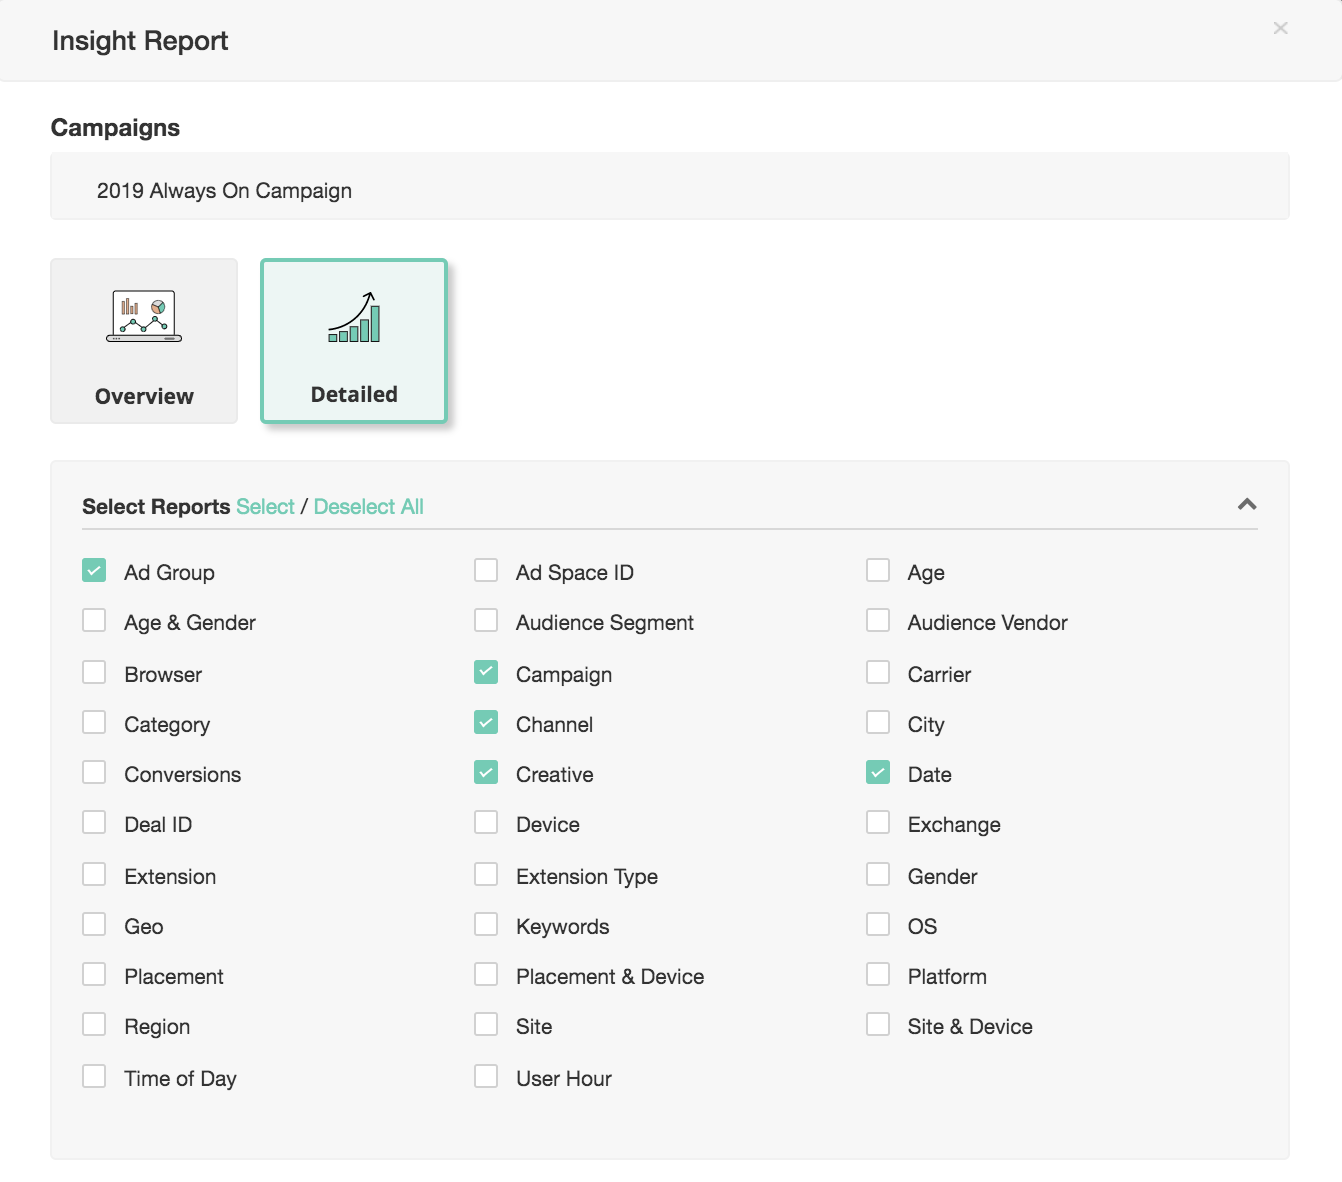Uncheck the Date report checkbox
Viewport: 1342px width, 1182px height.
pyautogui.click(x=878, y=773)
